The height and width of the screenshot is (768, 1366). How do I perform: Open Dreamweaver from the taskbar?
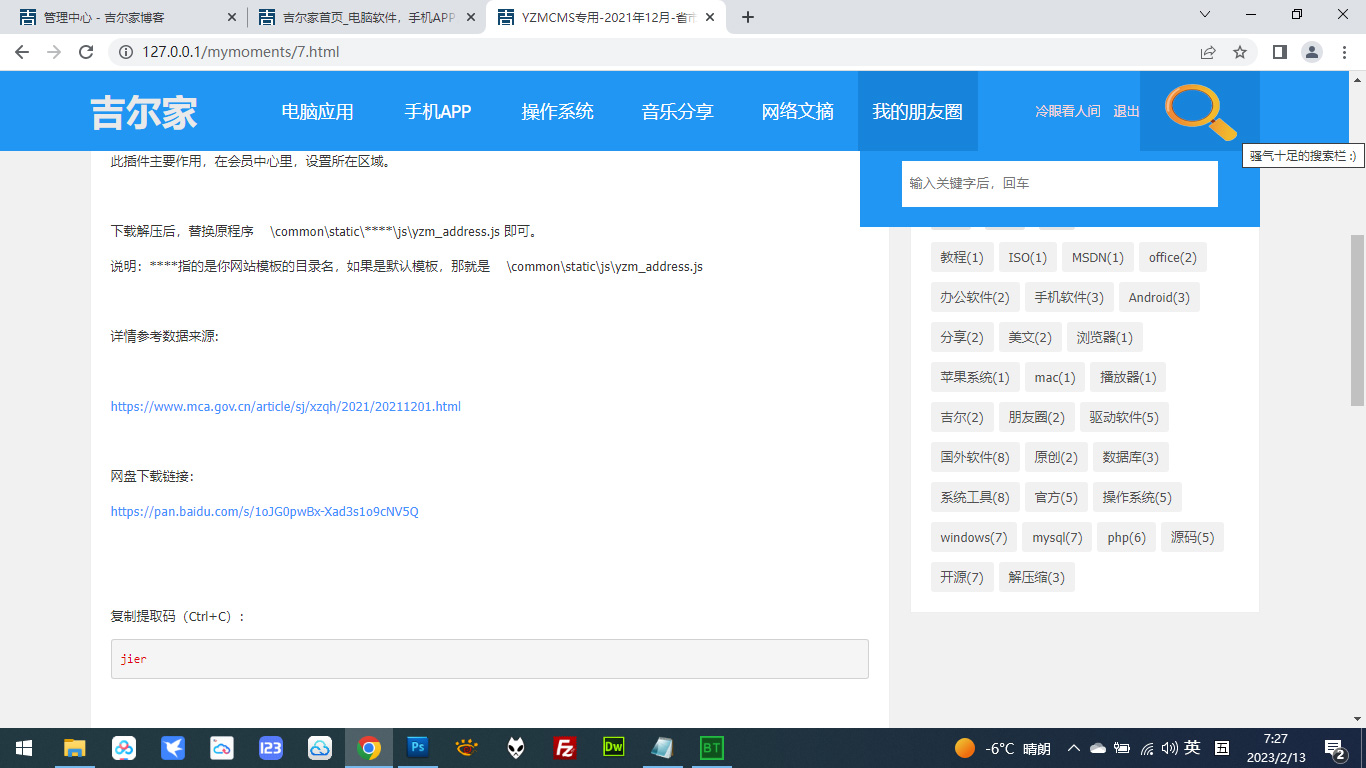[x=613, y=747]
